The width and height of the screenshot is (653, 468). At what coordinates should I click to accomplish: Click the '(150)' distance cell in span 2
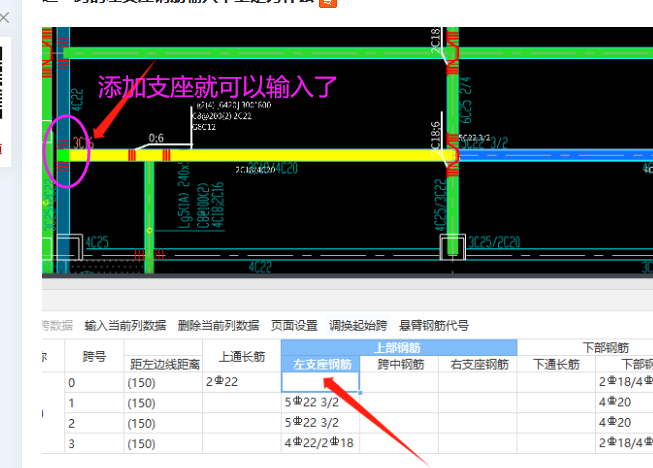coord(163,423)
